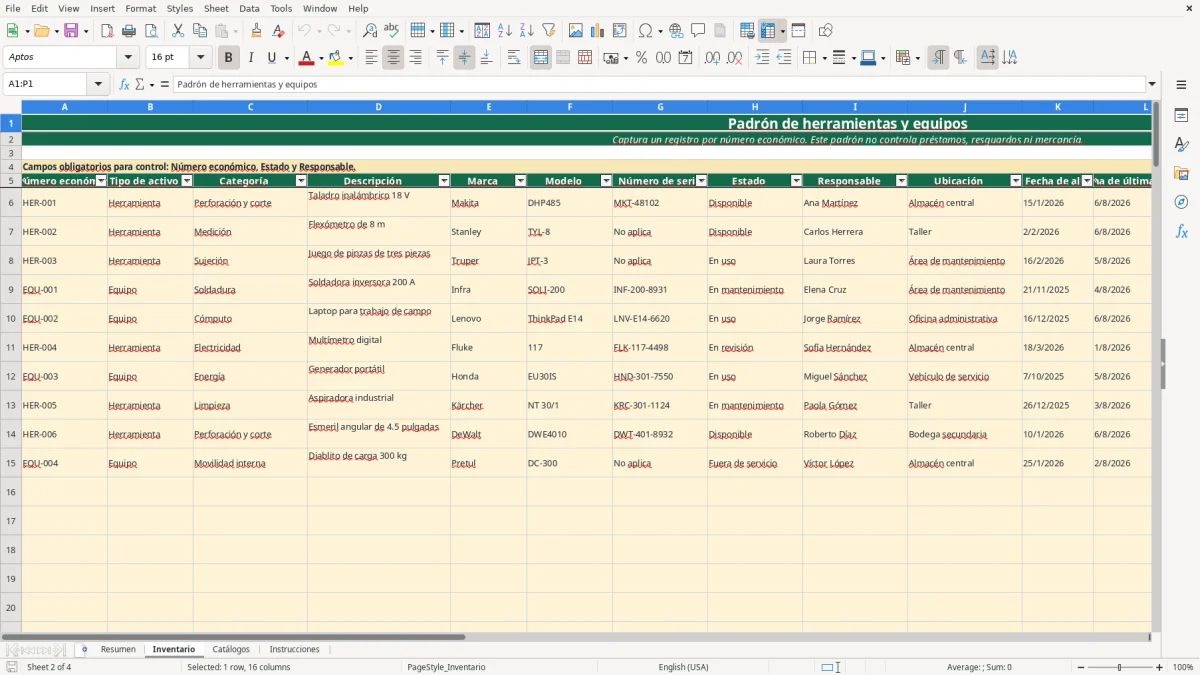
Task: Insert Special Character omega icon
Action: click(x=645, y=31)
